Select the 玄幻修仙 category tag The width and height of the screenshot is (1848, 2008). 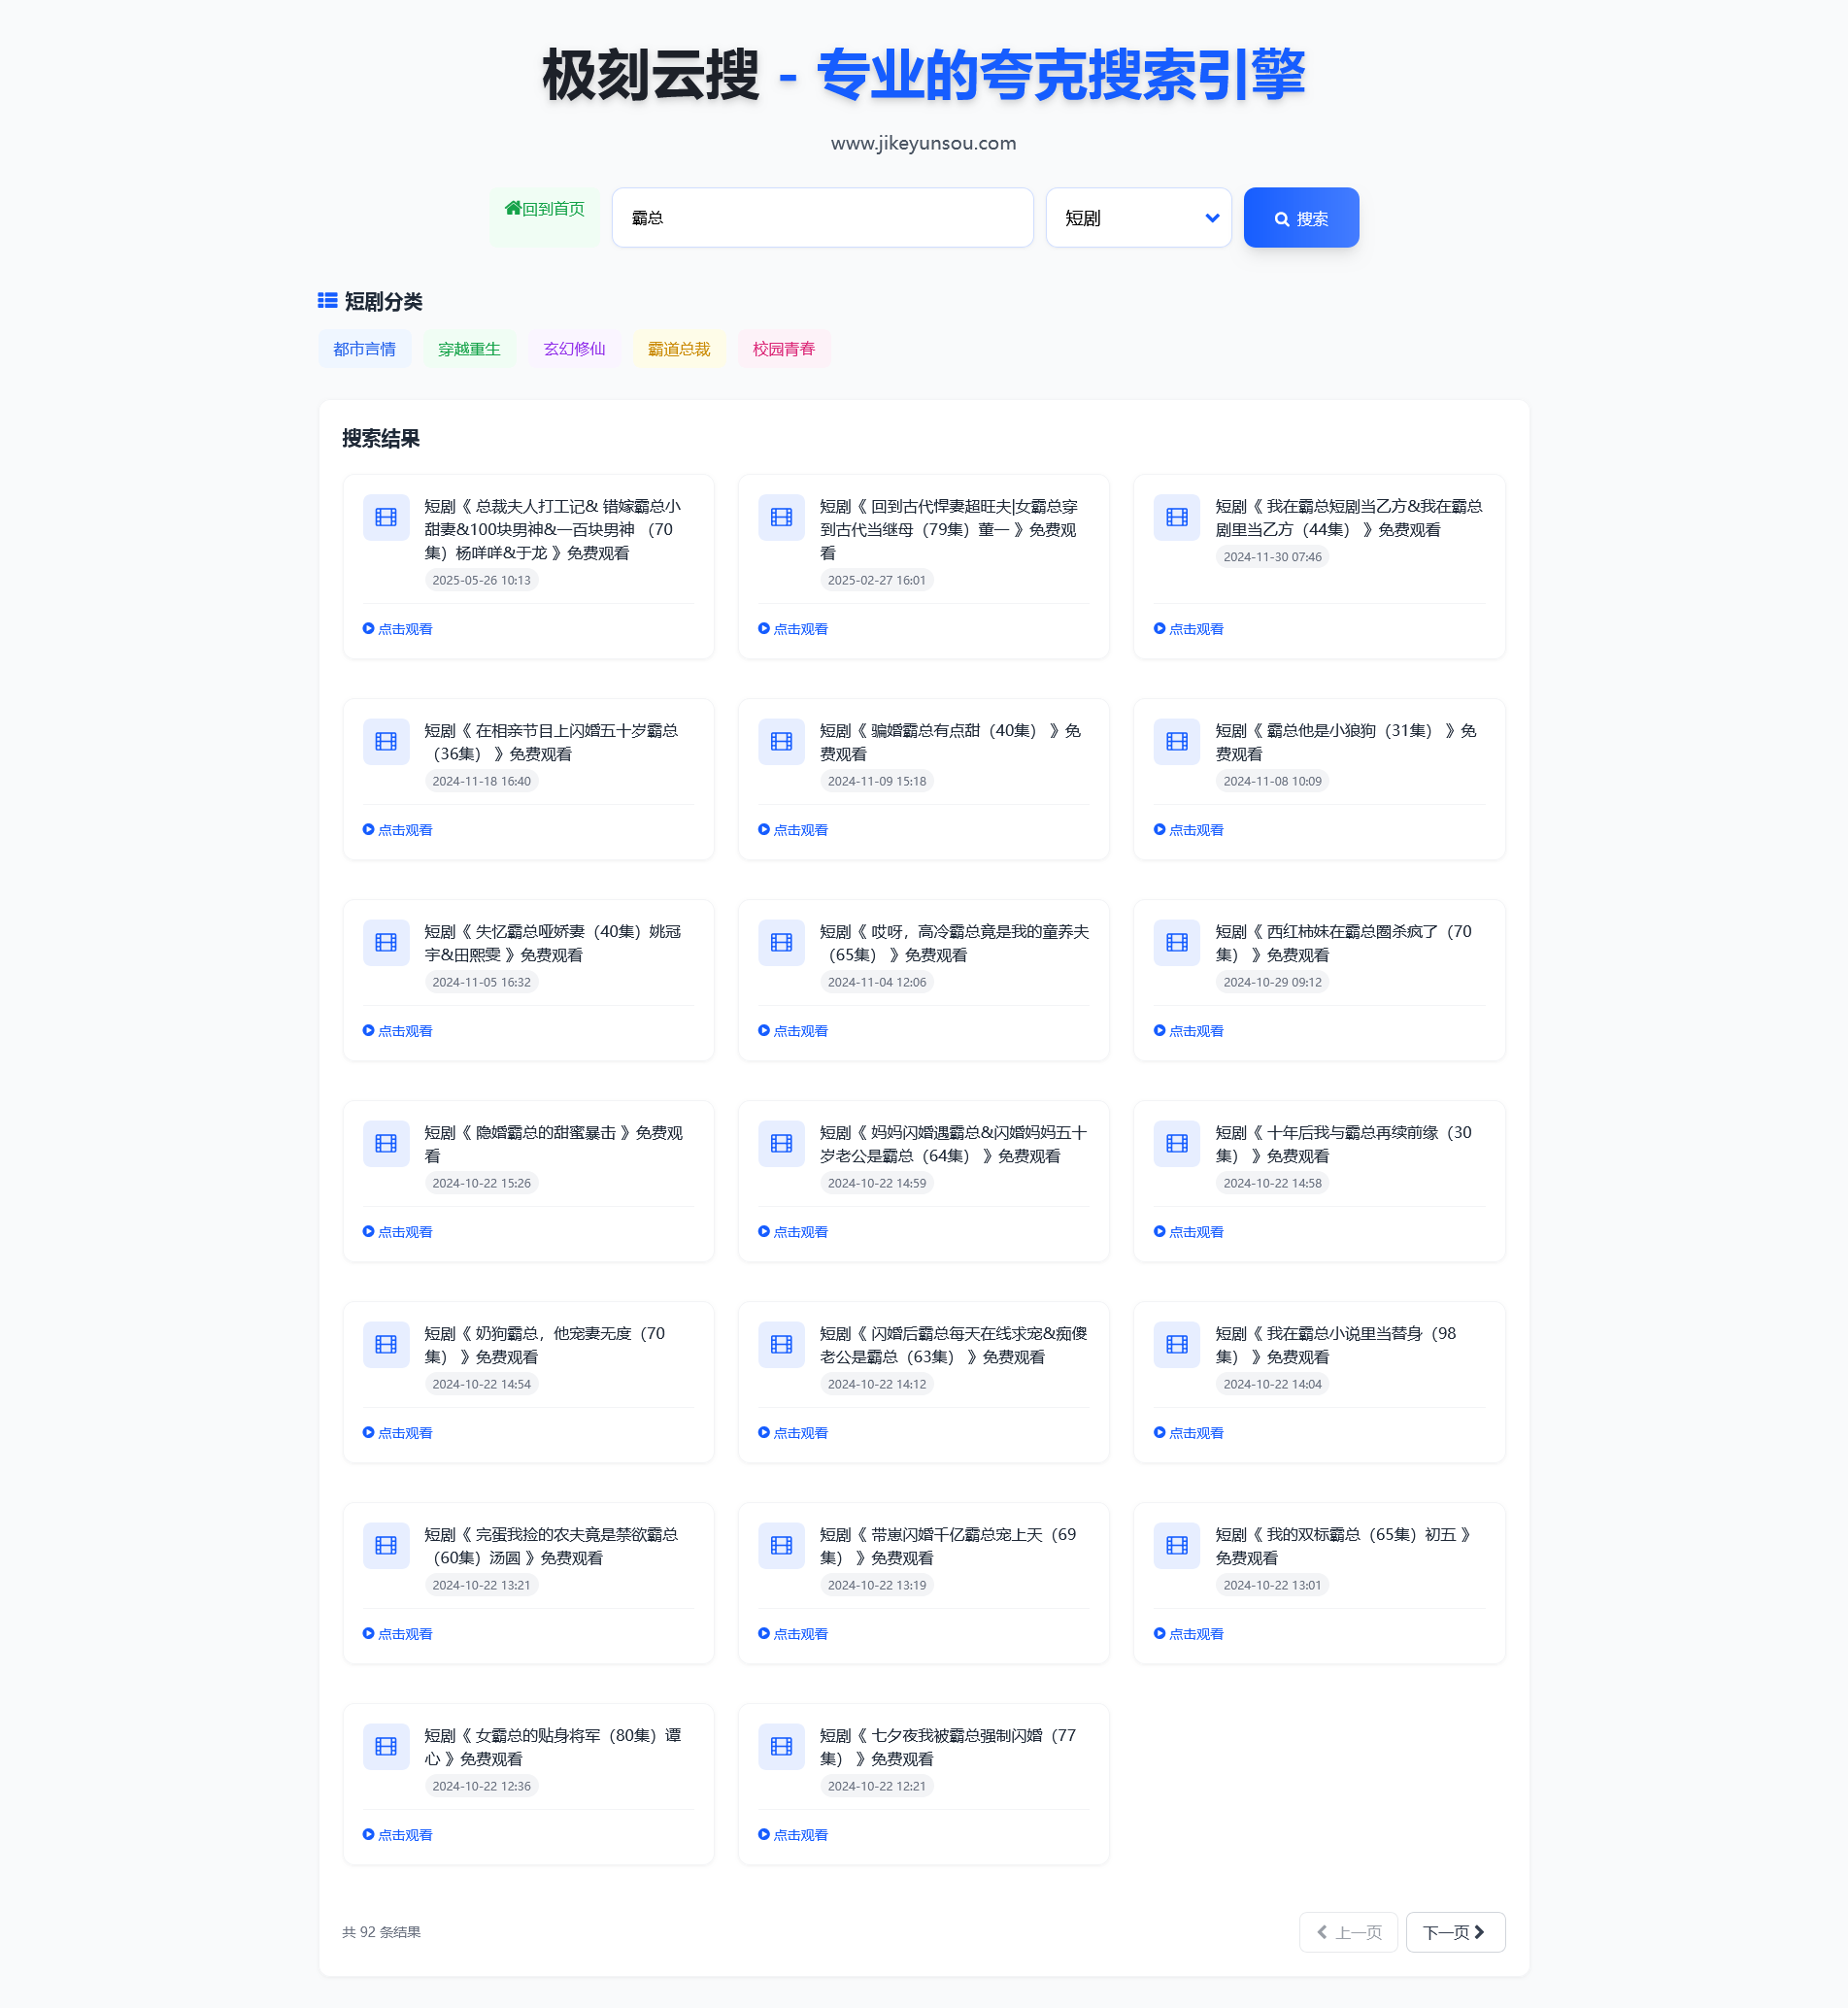(574, 349)
